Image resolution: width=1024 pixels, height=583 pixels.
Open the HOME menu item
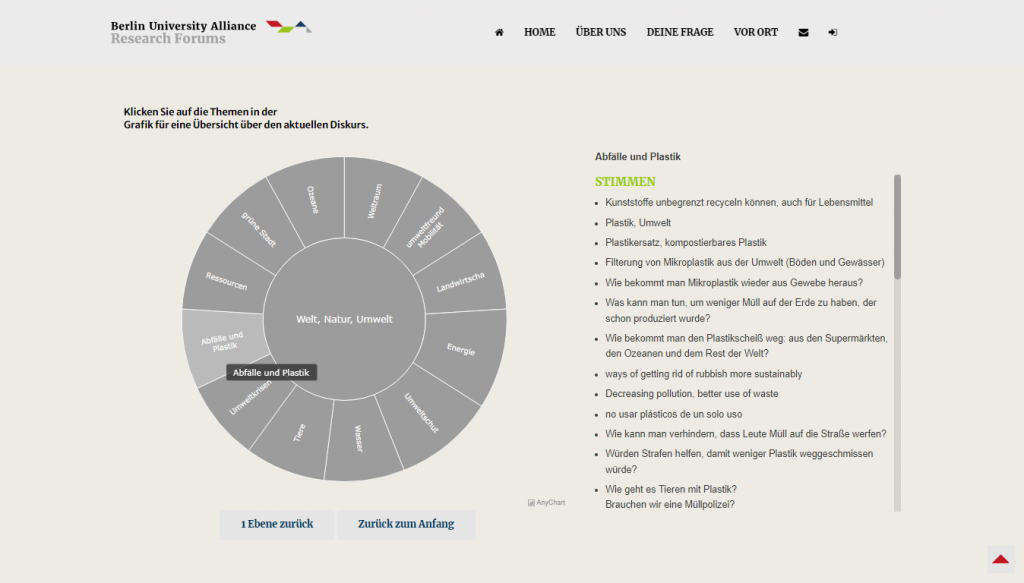539,32
